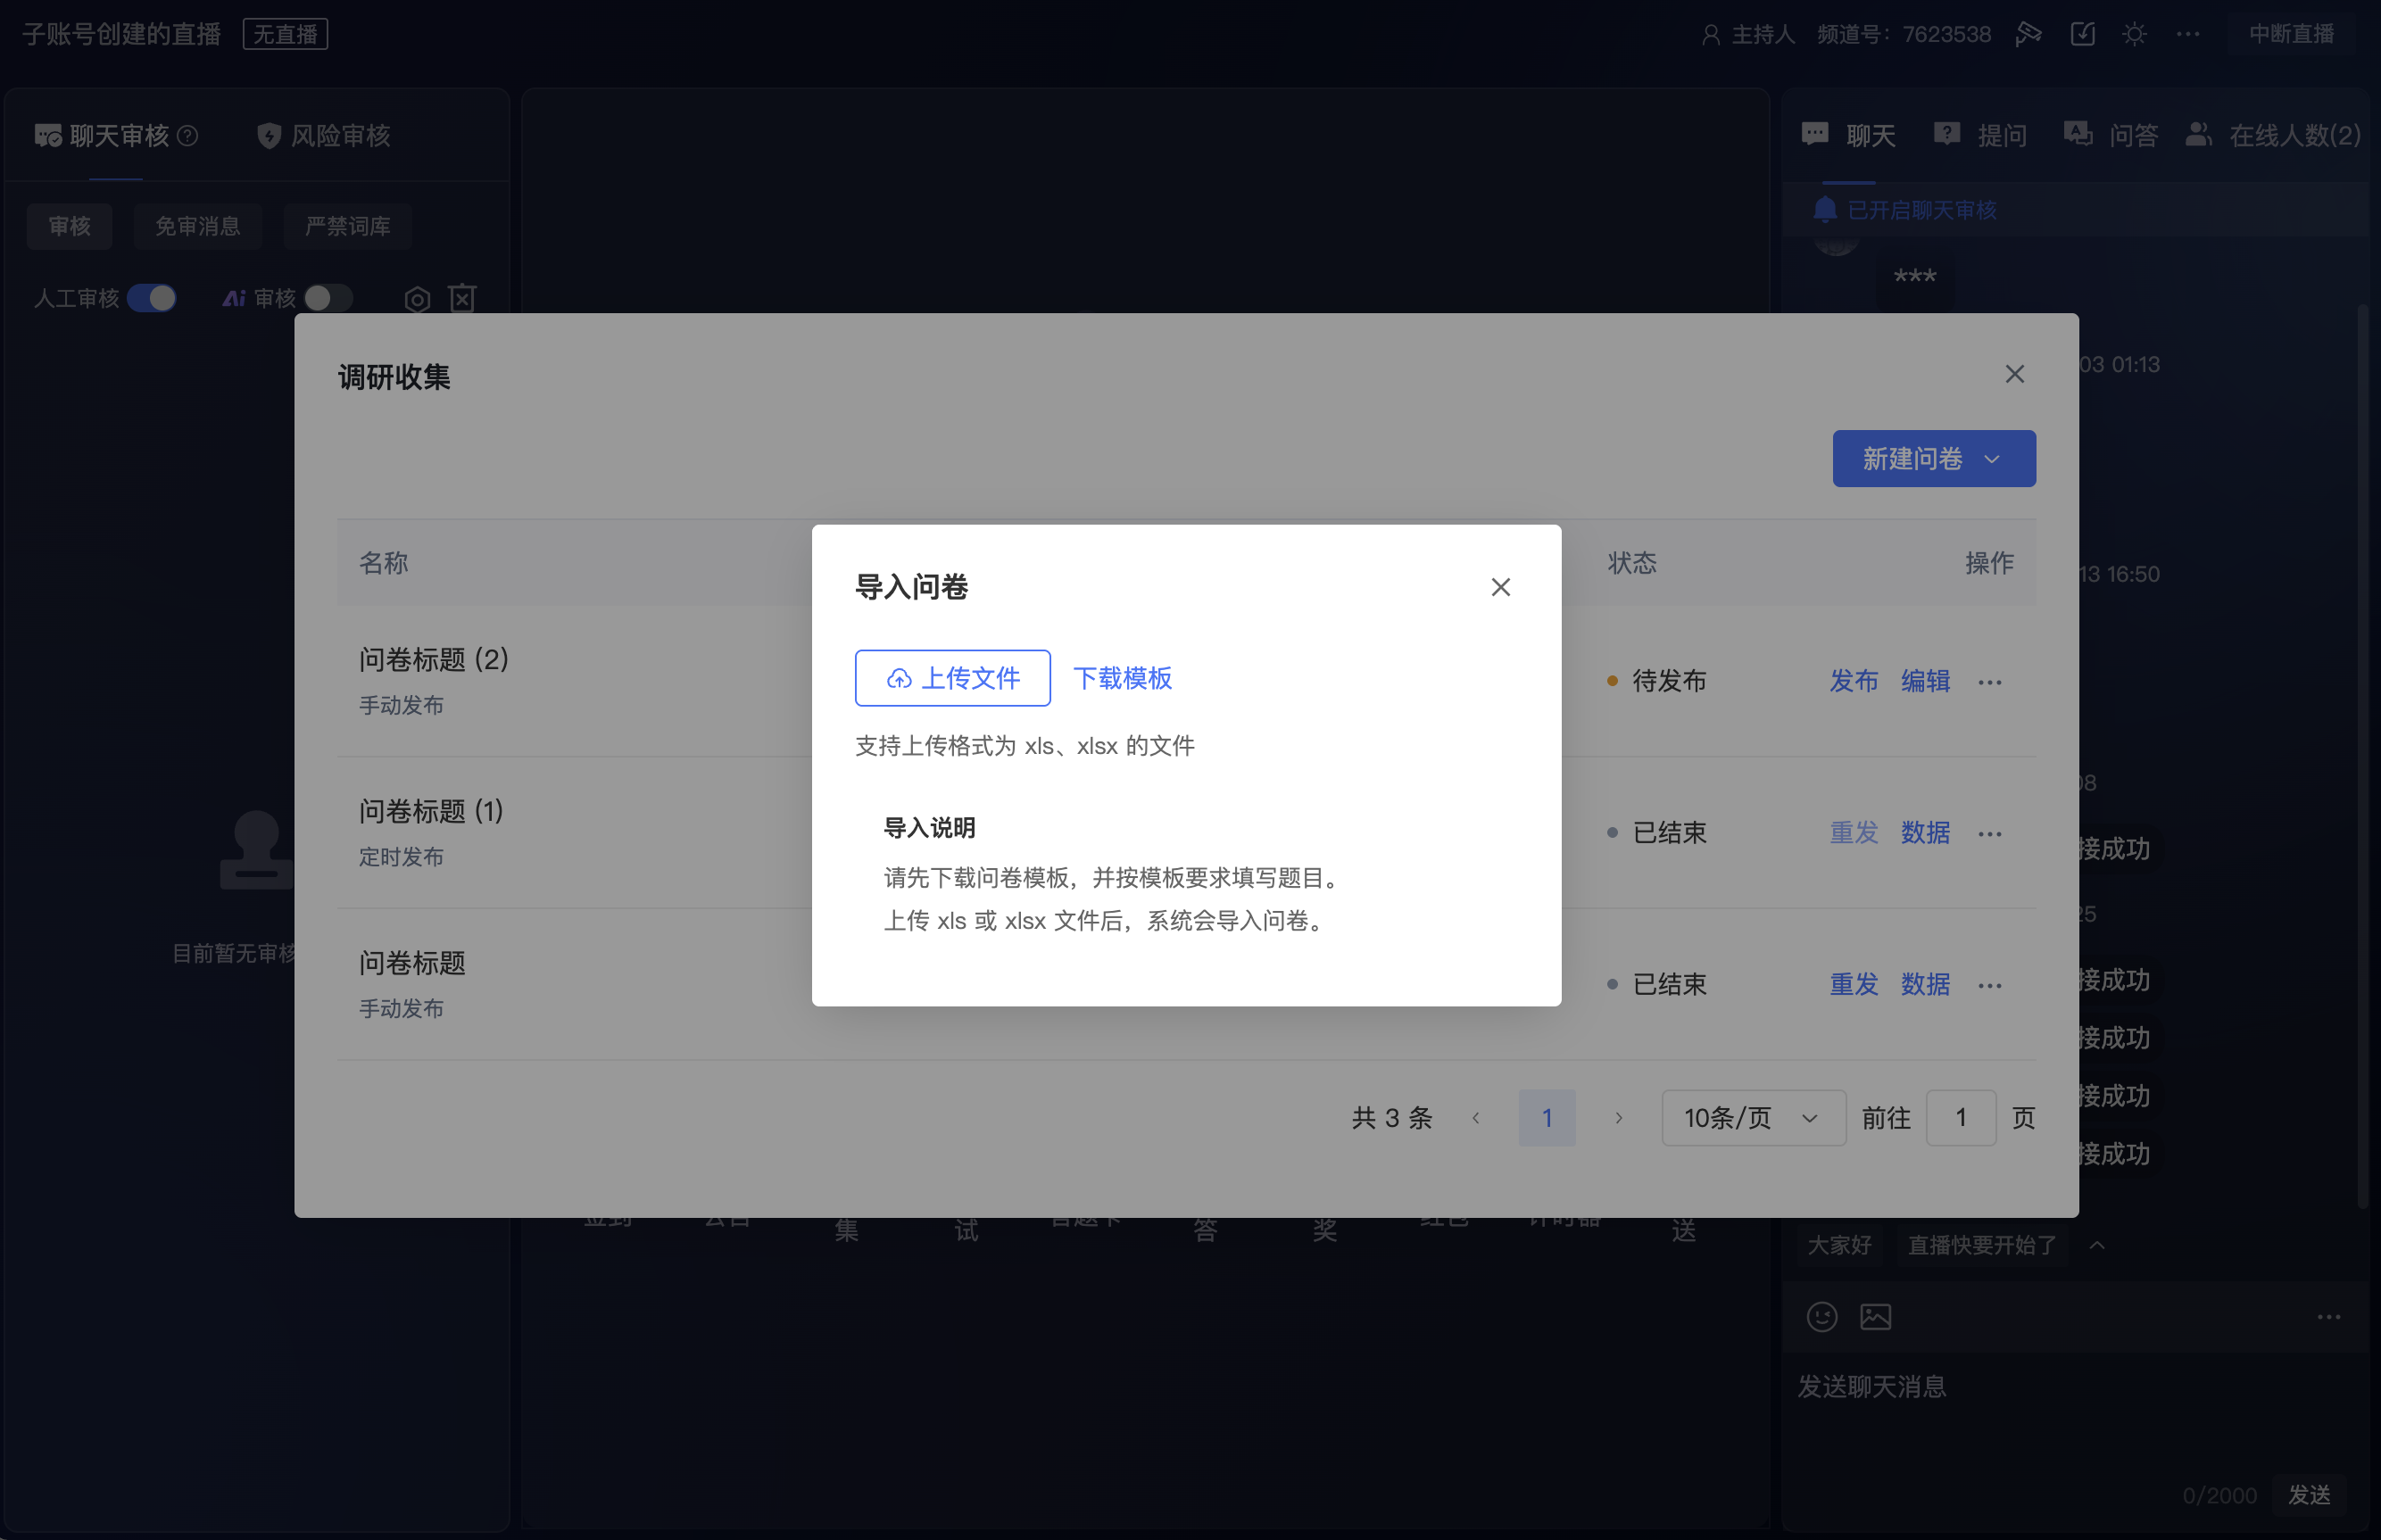The width and height of the screenshot is (2381, 1540).
Task: Open more options for 问卷标题 (1)
Action: pyautogui.click(x=1989, y=834)
